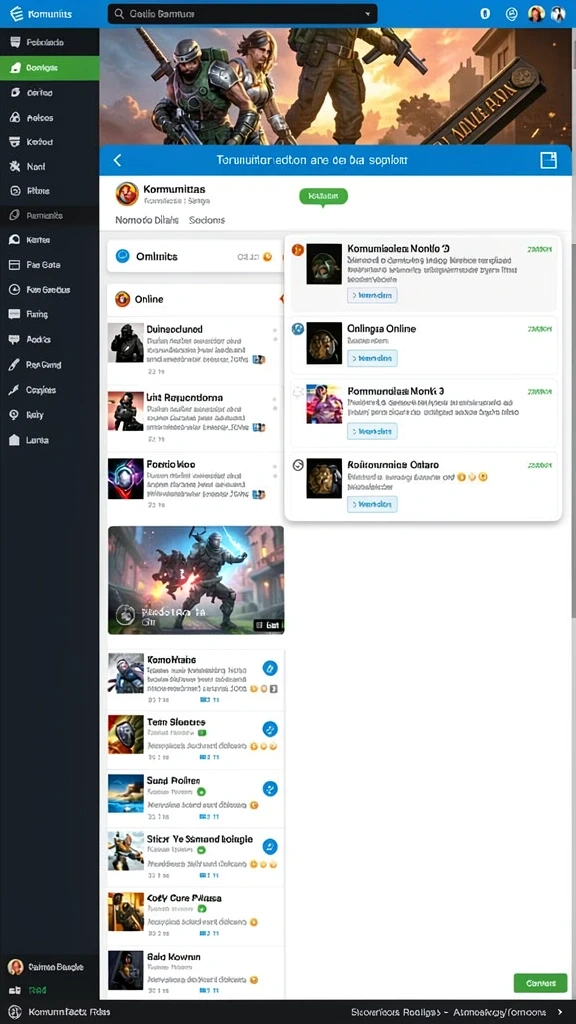Open the robot battle video thumbnail

(196, 580)
